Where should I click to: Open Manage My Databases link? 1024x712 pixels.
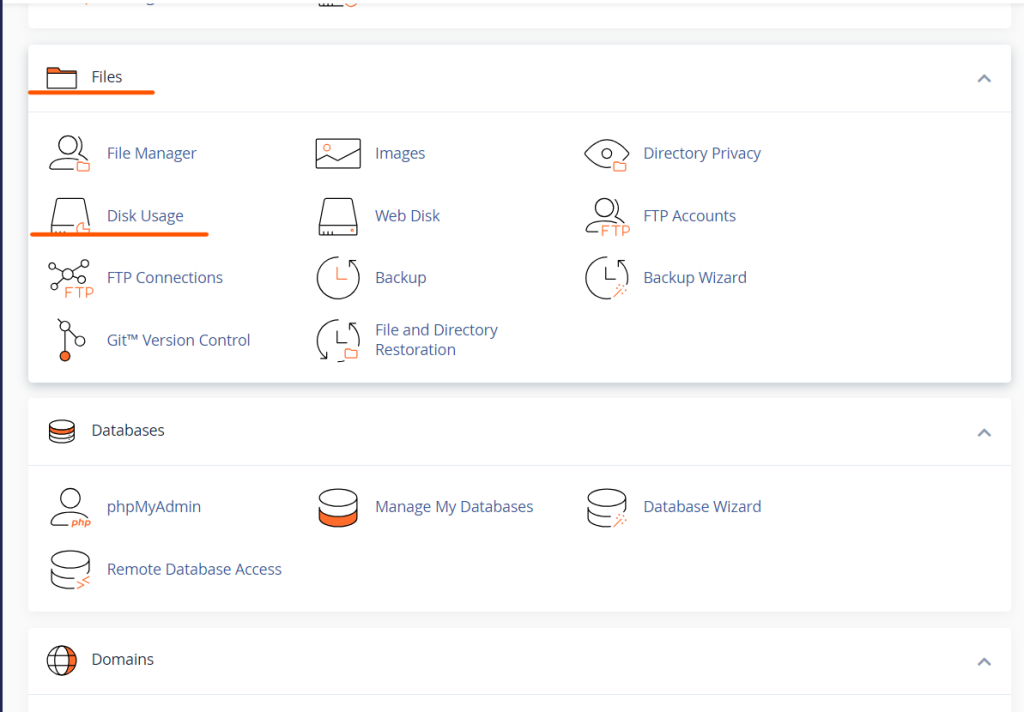(454, 507)
